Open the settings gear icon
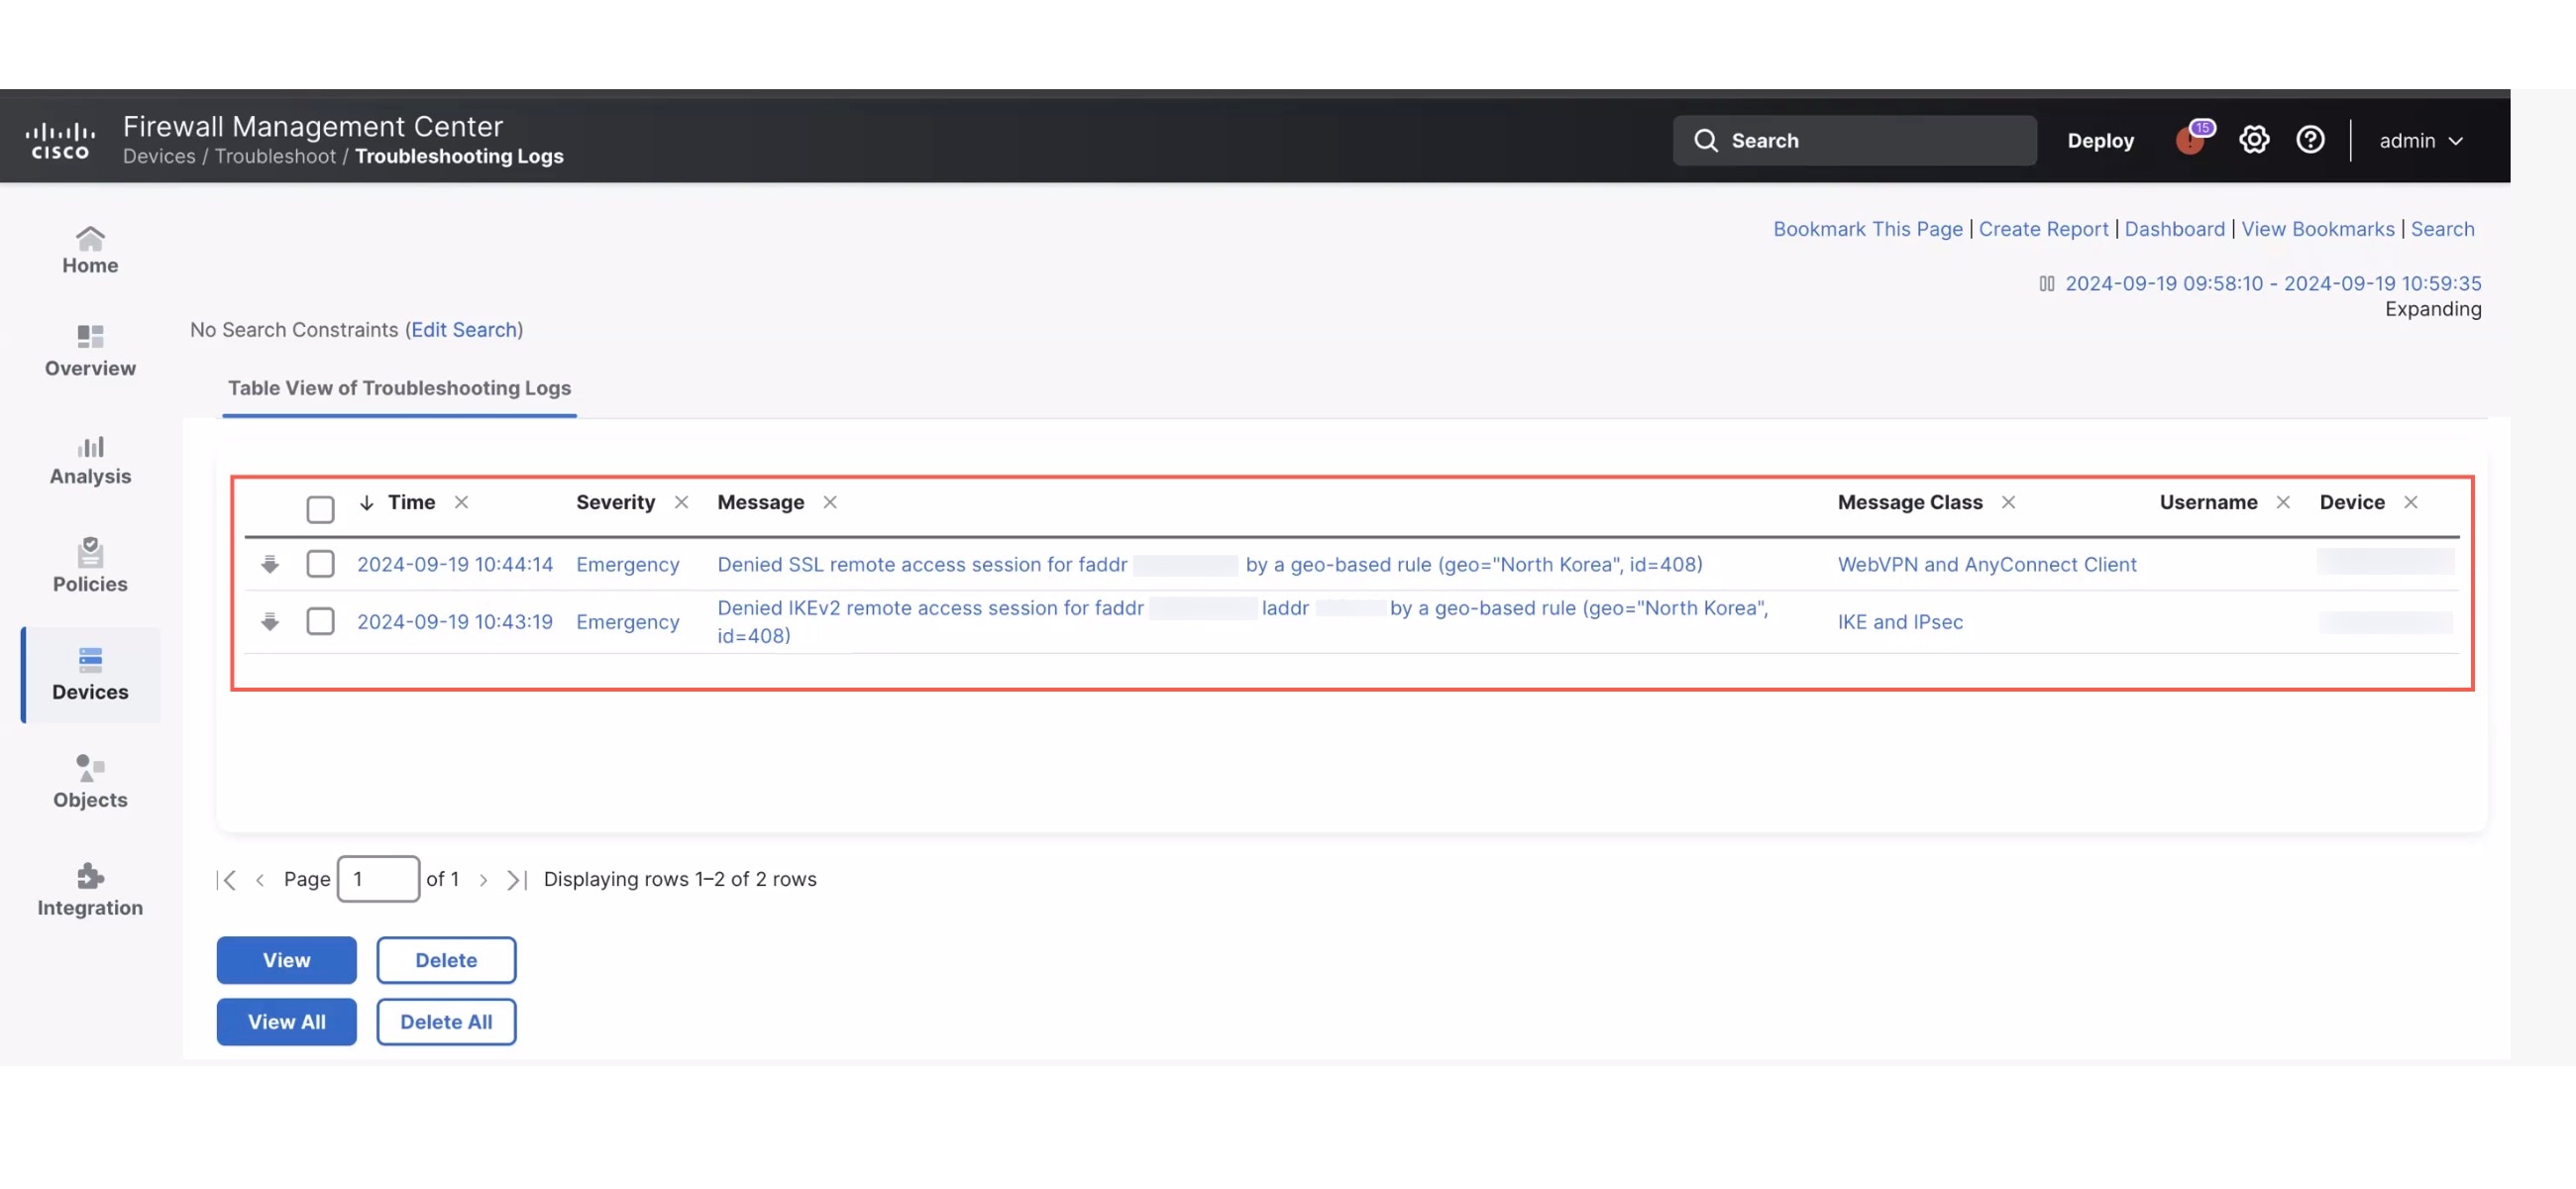Viewport: 2576px width, 1189px height. 2253,140
